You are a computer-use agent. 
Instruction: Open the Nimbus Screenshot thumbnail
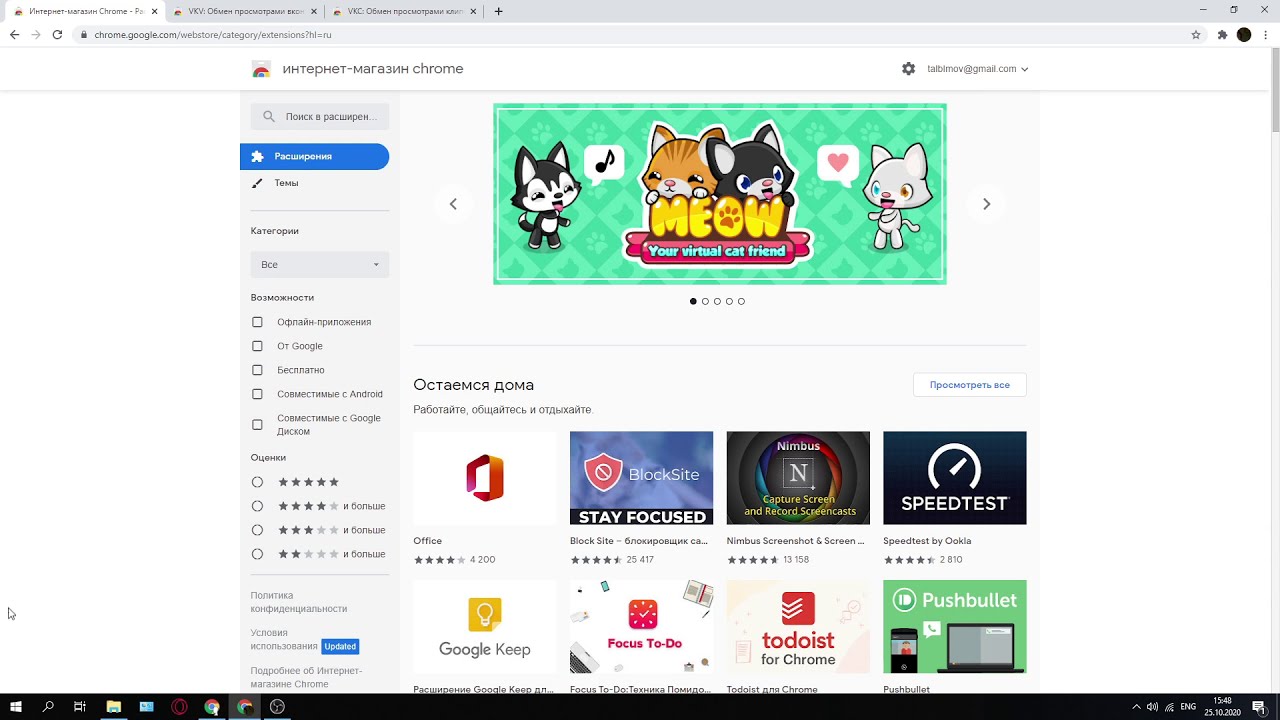coord(798,478)
